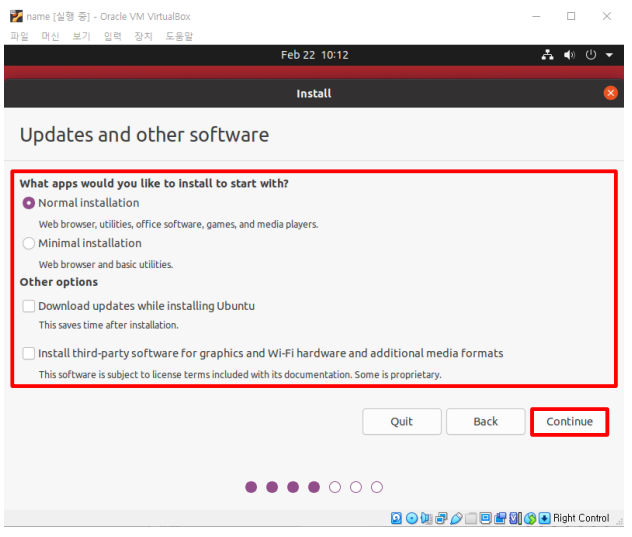The height and width of the screenshot is (537, 632).
Task: Click the Ubuntu volume speaker icon
Action: 569,55
